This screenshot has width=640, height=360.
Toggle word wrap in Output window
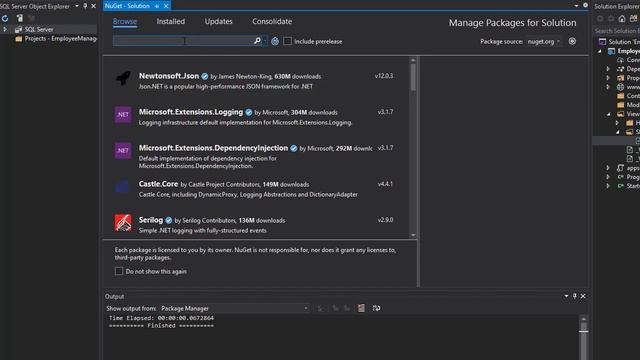coord(376,308)
